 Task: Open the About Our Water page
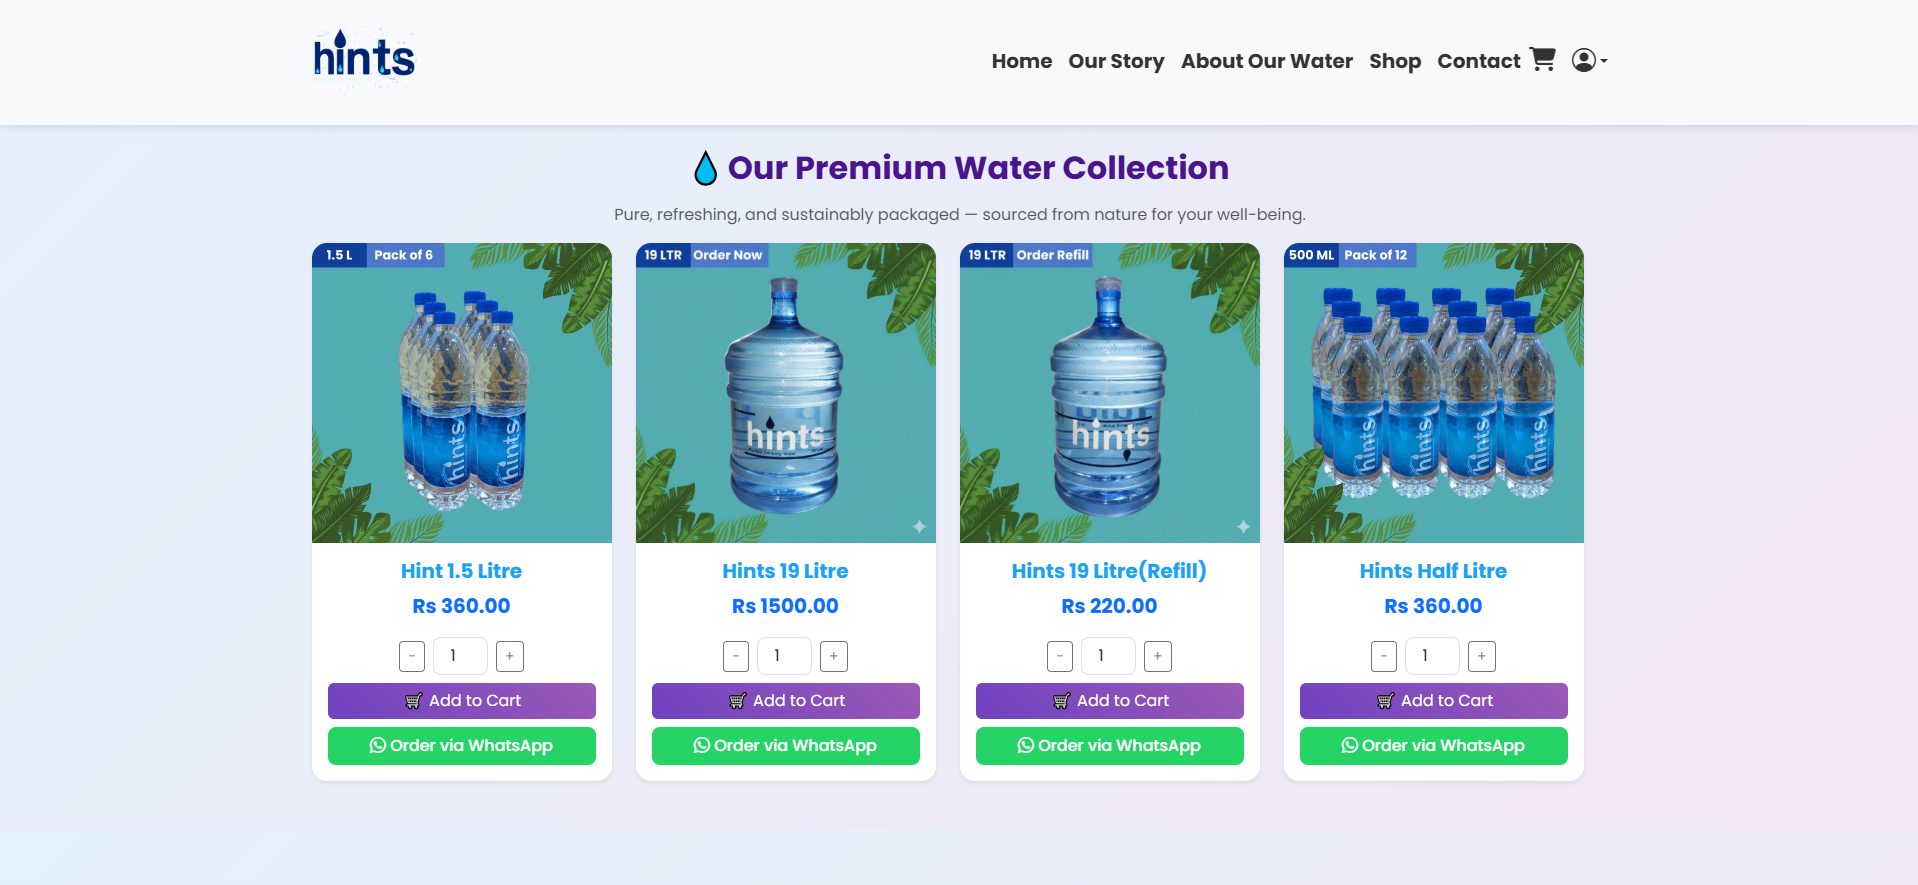pos(1266,61)
